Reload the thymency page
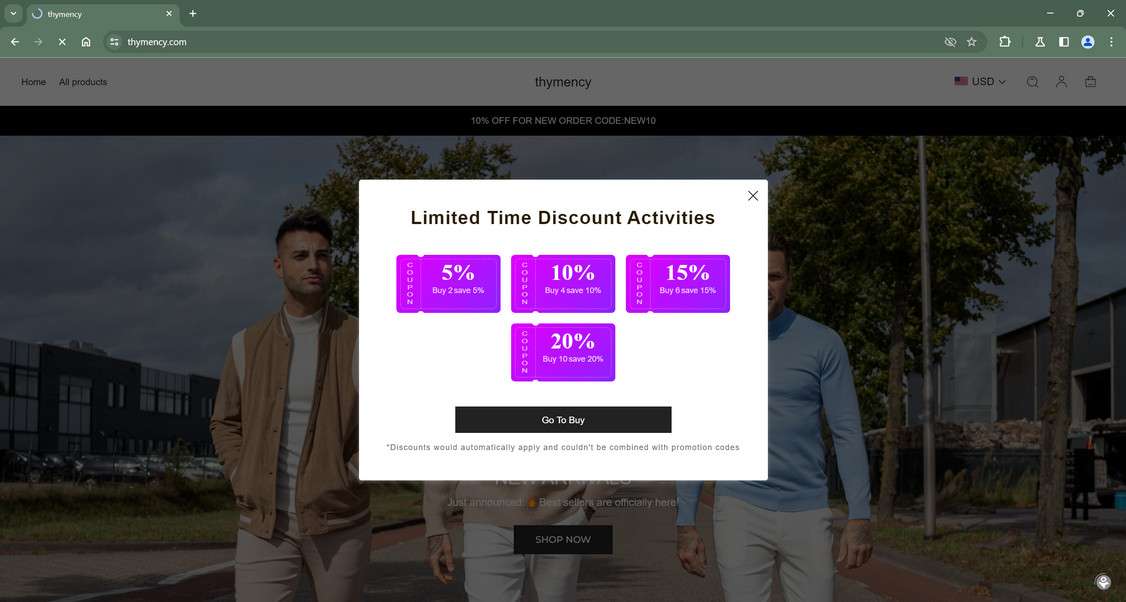This screenshot has width=1126, height=602. coord(61,42)
